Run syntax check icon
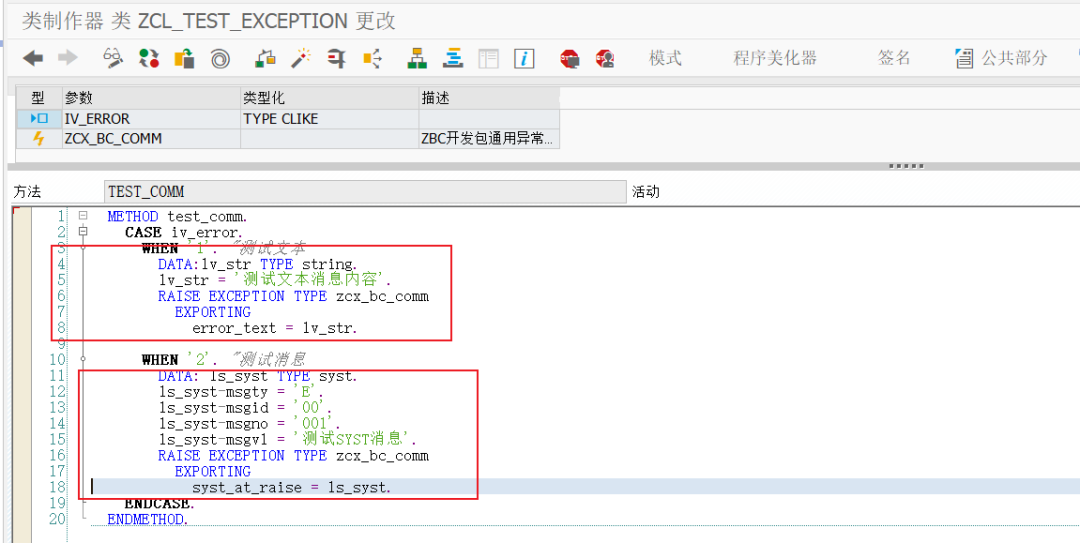The image size is (1080, 543). point(265,58)
